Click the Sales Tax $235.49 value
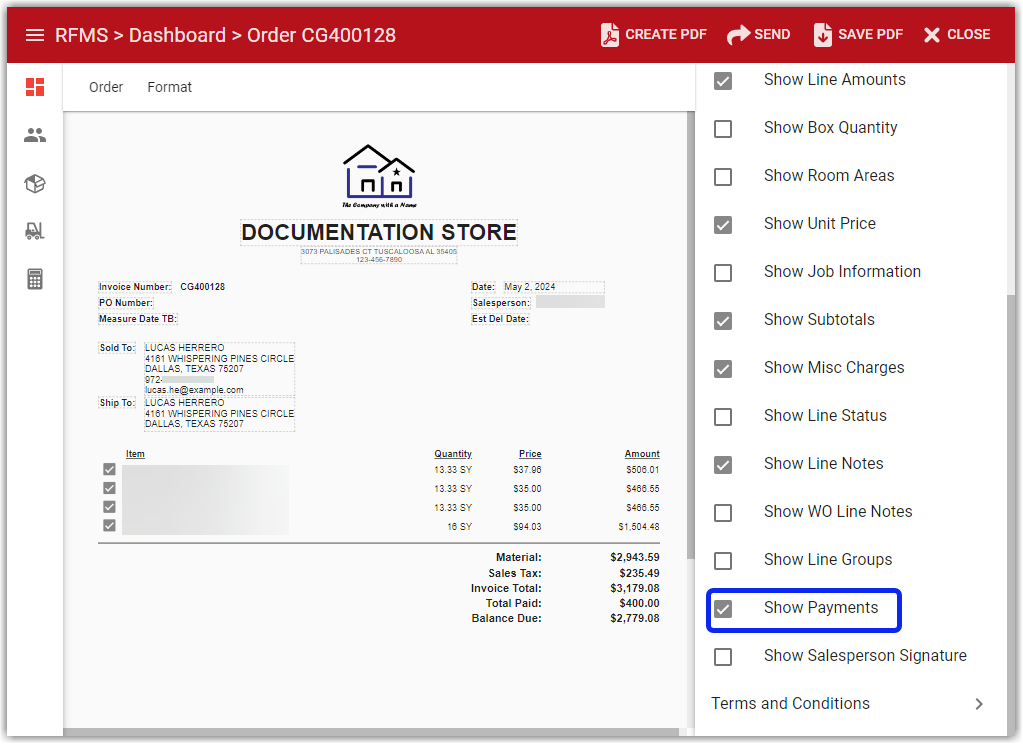 639,574
